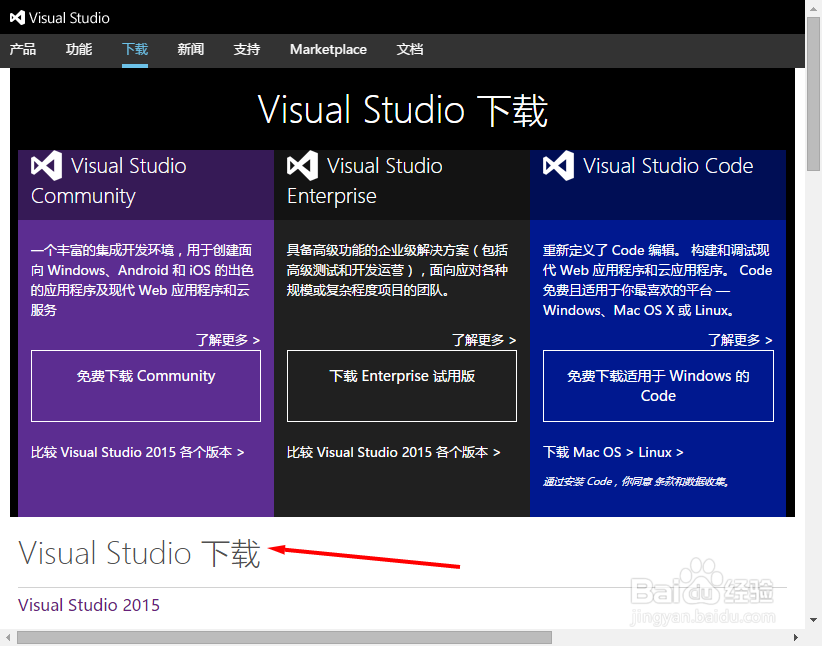The width and height of the screenshot is (822, 646).
Task: Select the 下载 navigation tab
Action: [134, 49]
